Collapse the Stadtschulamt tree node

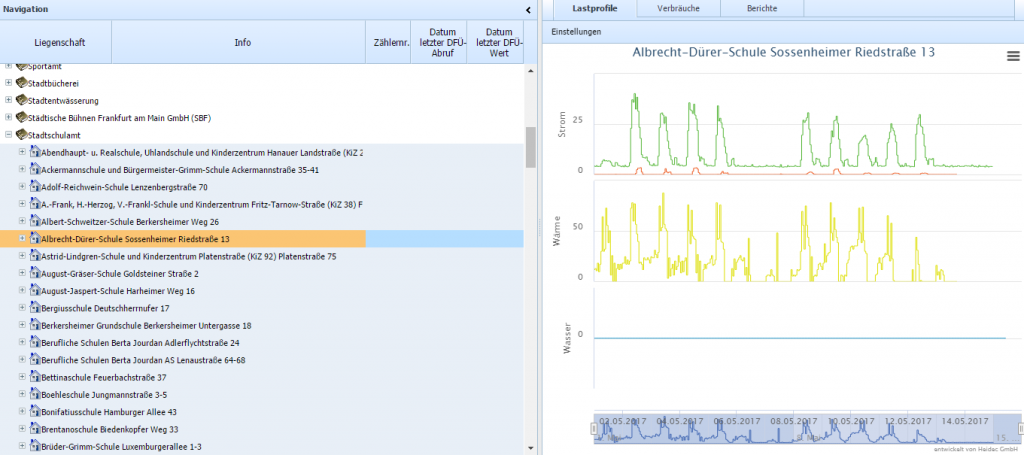[x=9, y=134]
